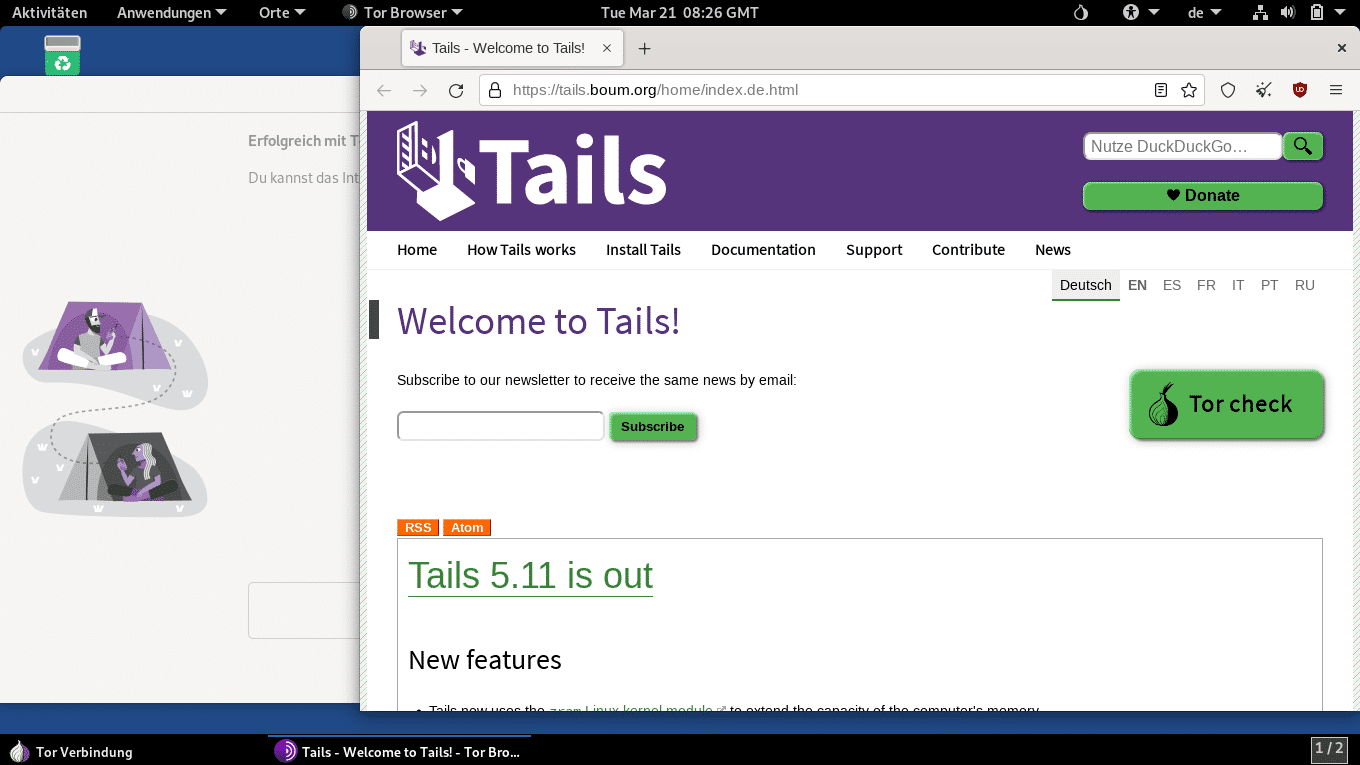Image resolution: width=1360 pixels, height=765 pixels.
Task: Switch page language to ES
Action: [1172, 285]
